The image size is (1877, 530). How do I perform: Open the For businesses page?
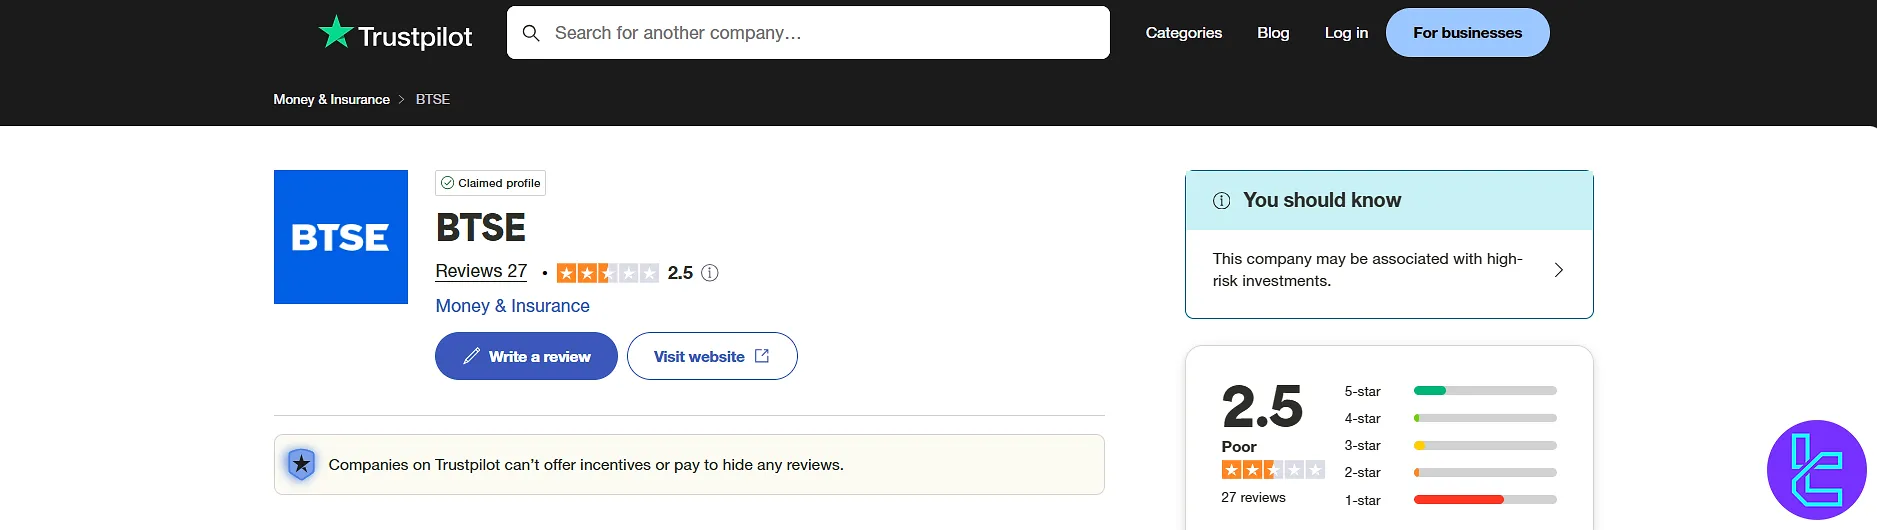[1467, 33]
